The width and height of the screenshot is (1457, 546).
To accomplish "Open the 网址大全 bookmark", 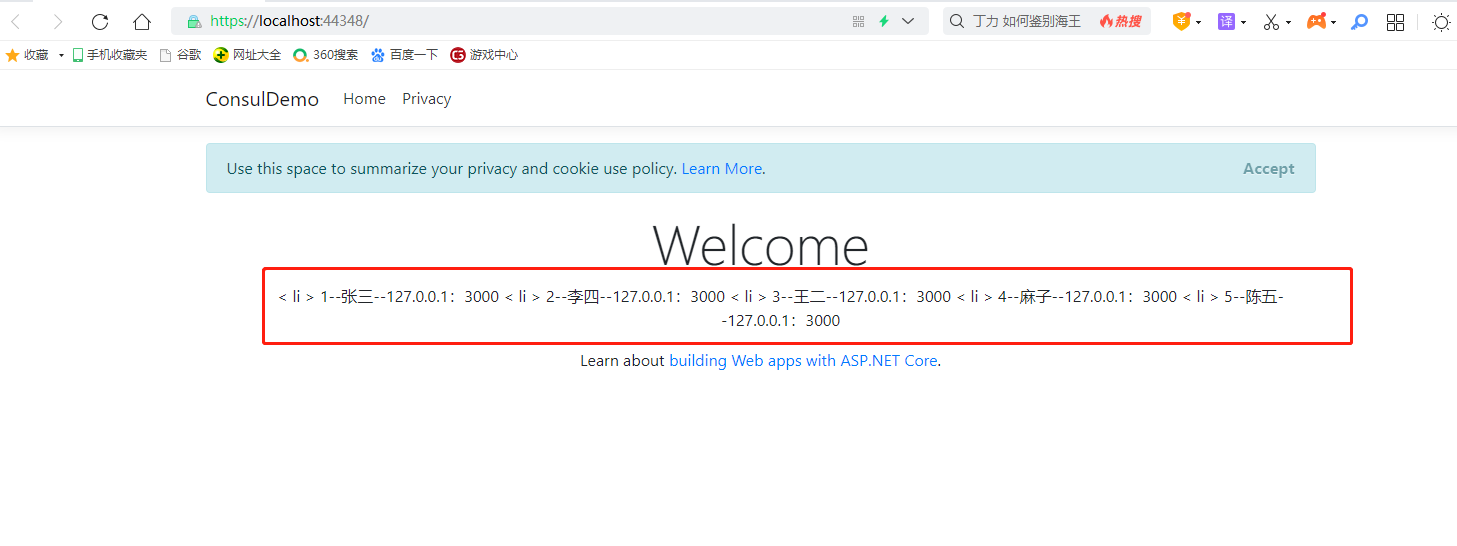I will point(248,55).
